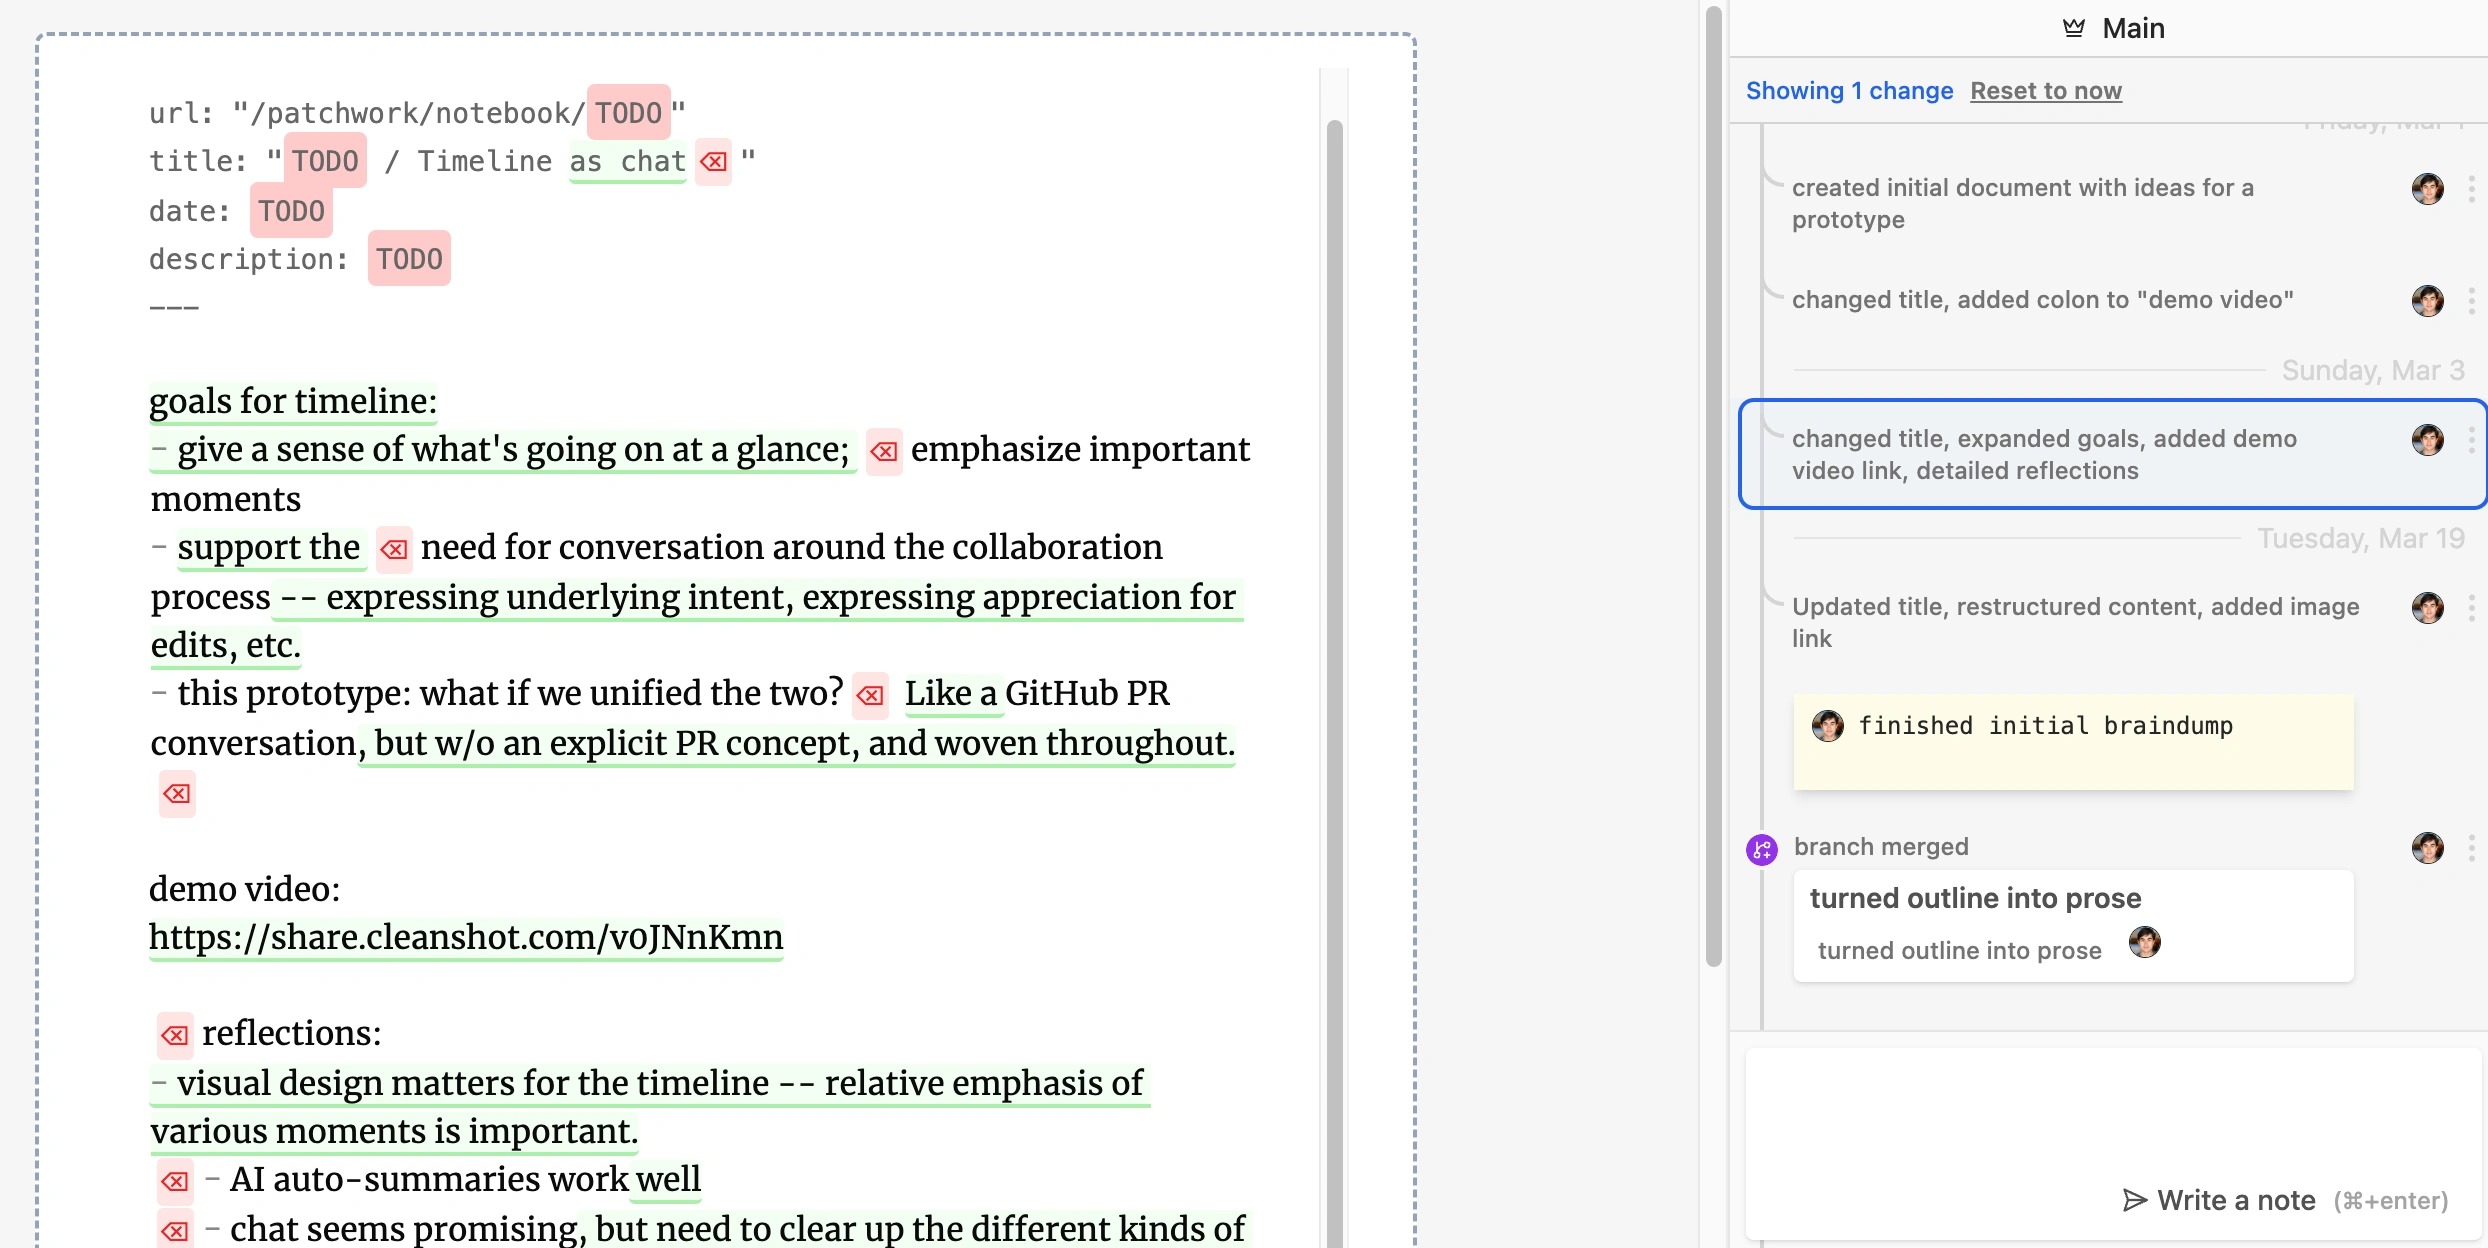Click the crown icon next to Main
This screenshot has width=2488, height=1248.
[2074, 28]
